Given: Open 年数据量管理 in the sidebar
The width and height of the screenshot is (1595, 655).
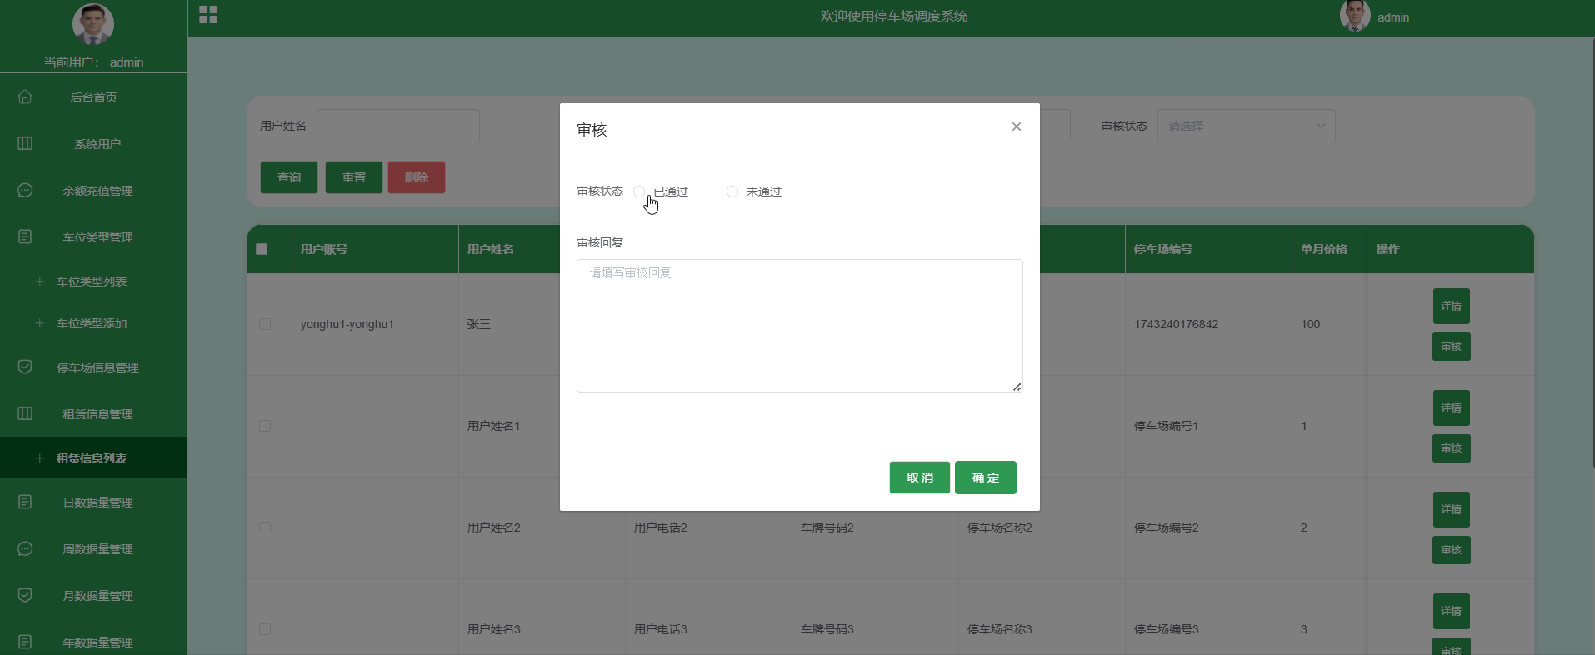Looking at the screenshot, I should (x=97, y=643).
